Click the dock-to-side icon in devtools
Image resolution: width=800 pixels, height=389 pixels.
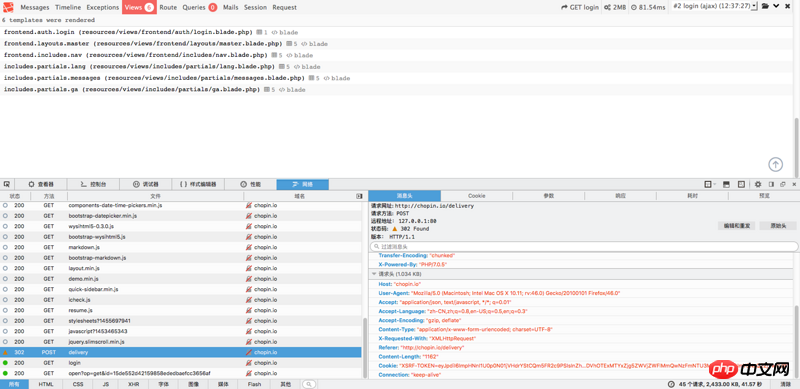point(771,184)
